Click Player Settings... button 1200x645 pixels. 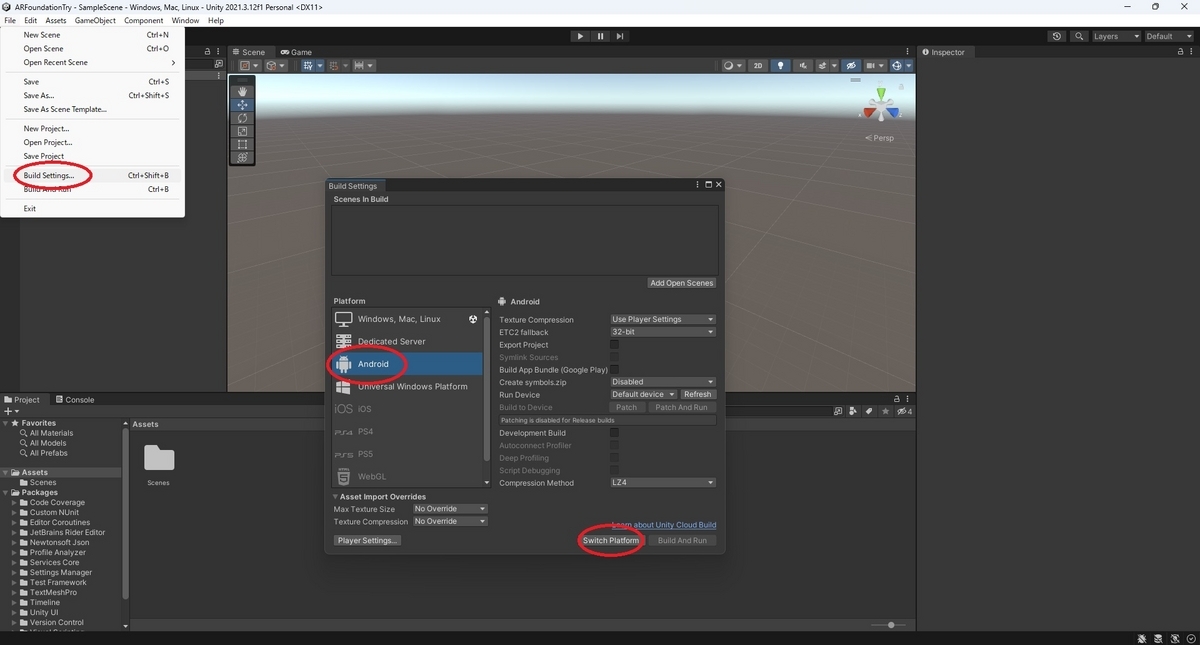pyautogui.click(x=368, y=540)
